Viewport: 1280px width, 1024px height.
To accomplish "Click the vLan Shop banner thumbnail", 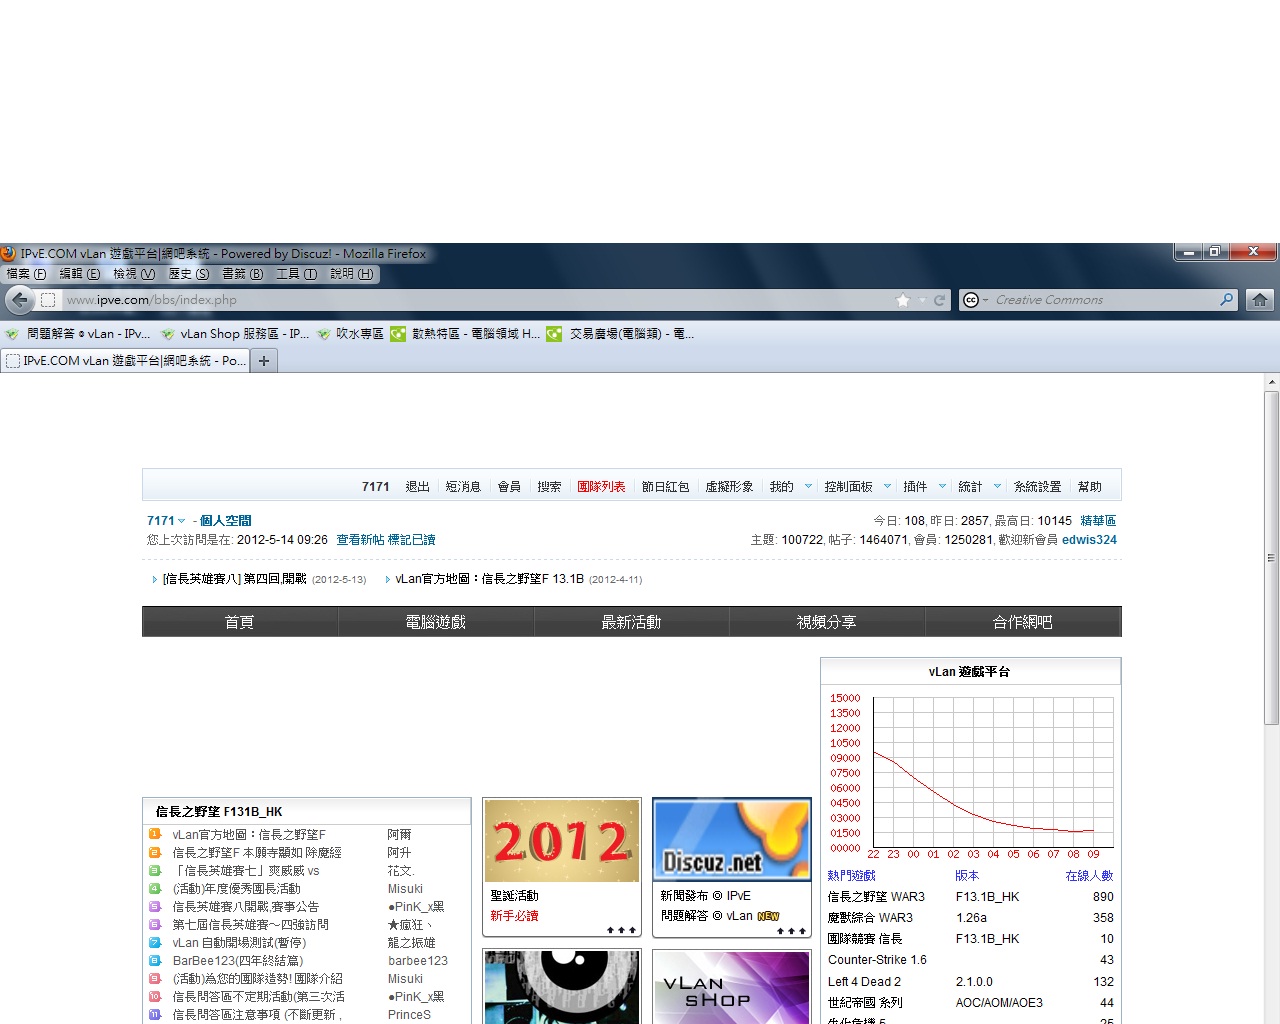I will (x=732, y=987).
